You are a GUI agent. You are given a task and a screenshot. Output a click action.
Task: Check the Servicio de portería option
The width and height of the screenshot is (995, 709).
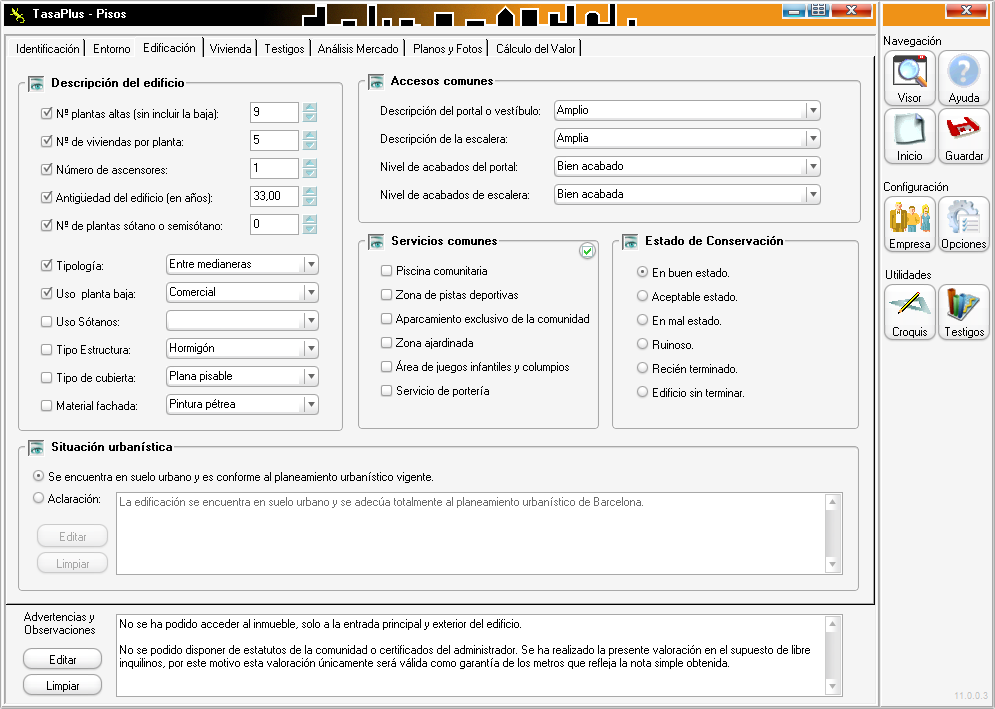coord(387,391)
